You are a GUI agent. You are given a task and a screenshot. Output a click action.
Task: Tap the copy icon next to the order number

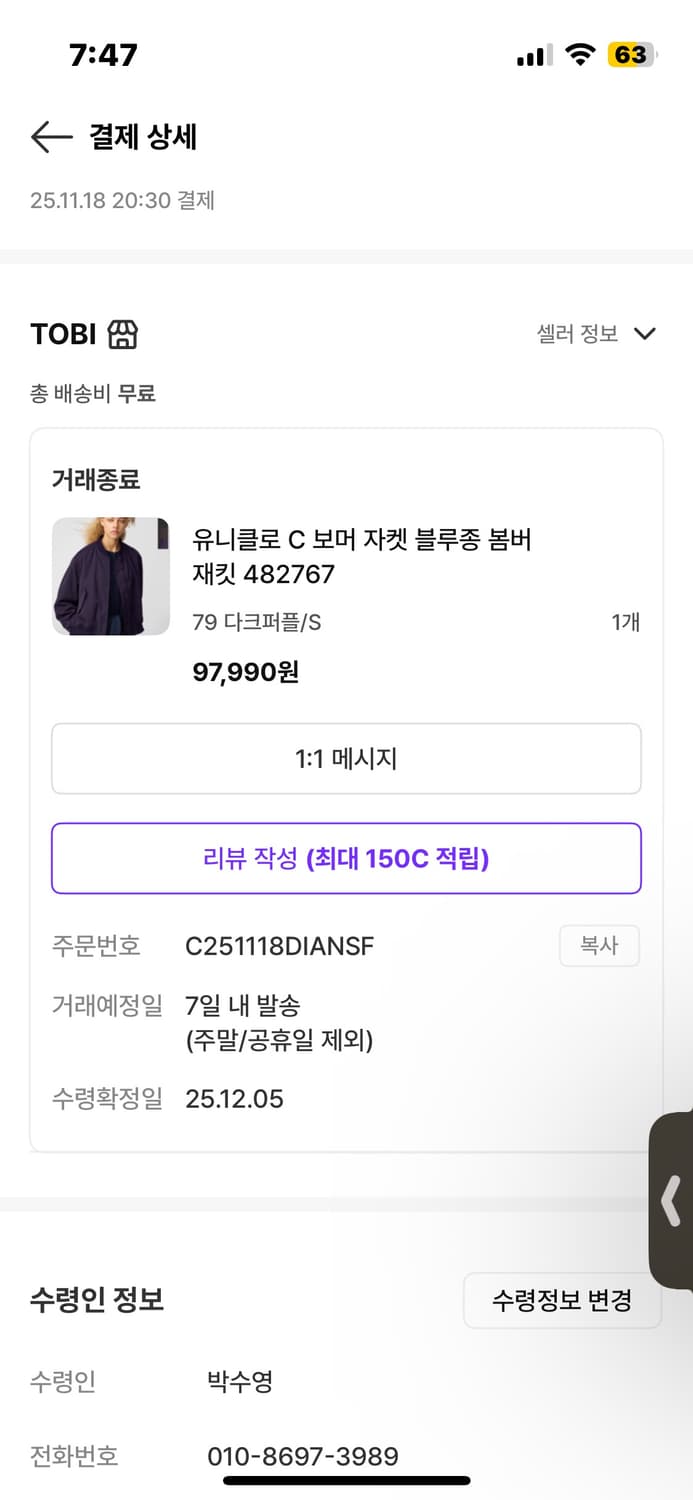(x=599, y=946)
